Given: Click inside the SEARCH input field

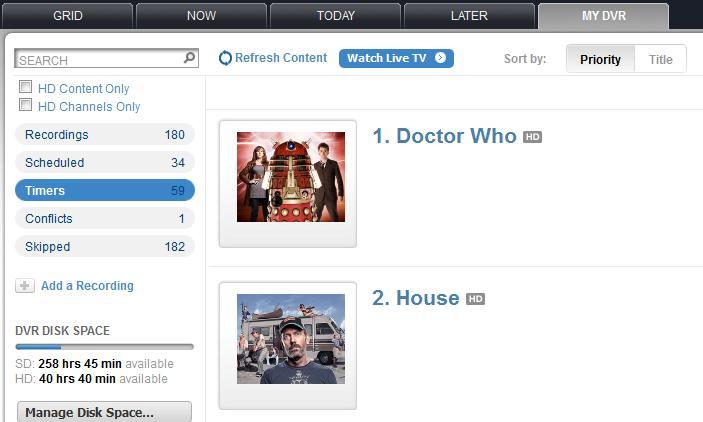Looking at the screenshot, I should pos(100,59).
